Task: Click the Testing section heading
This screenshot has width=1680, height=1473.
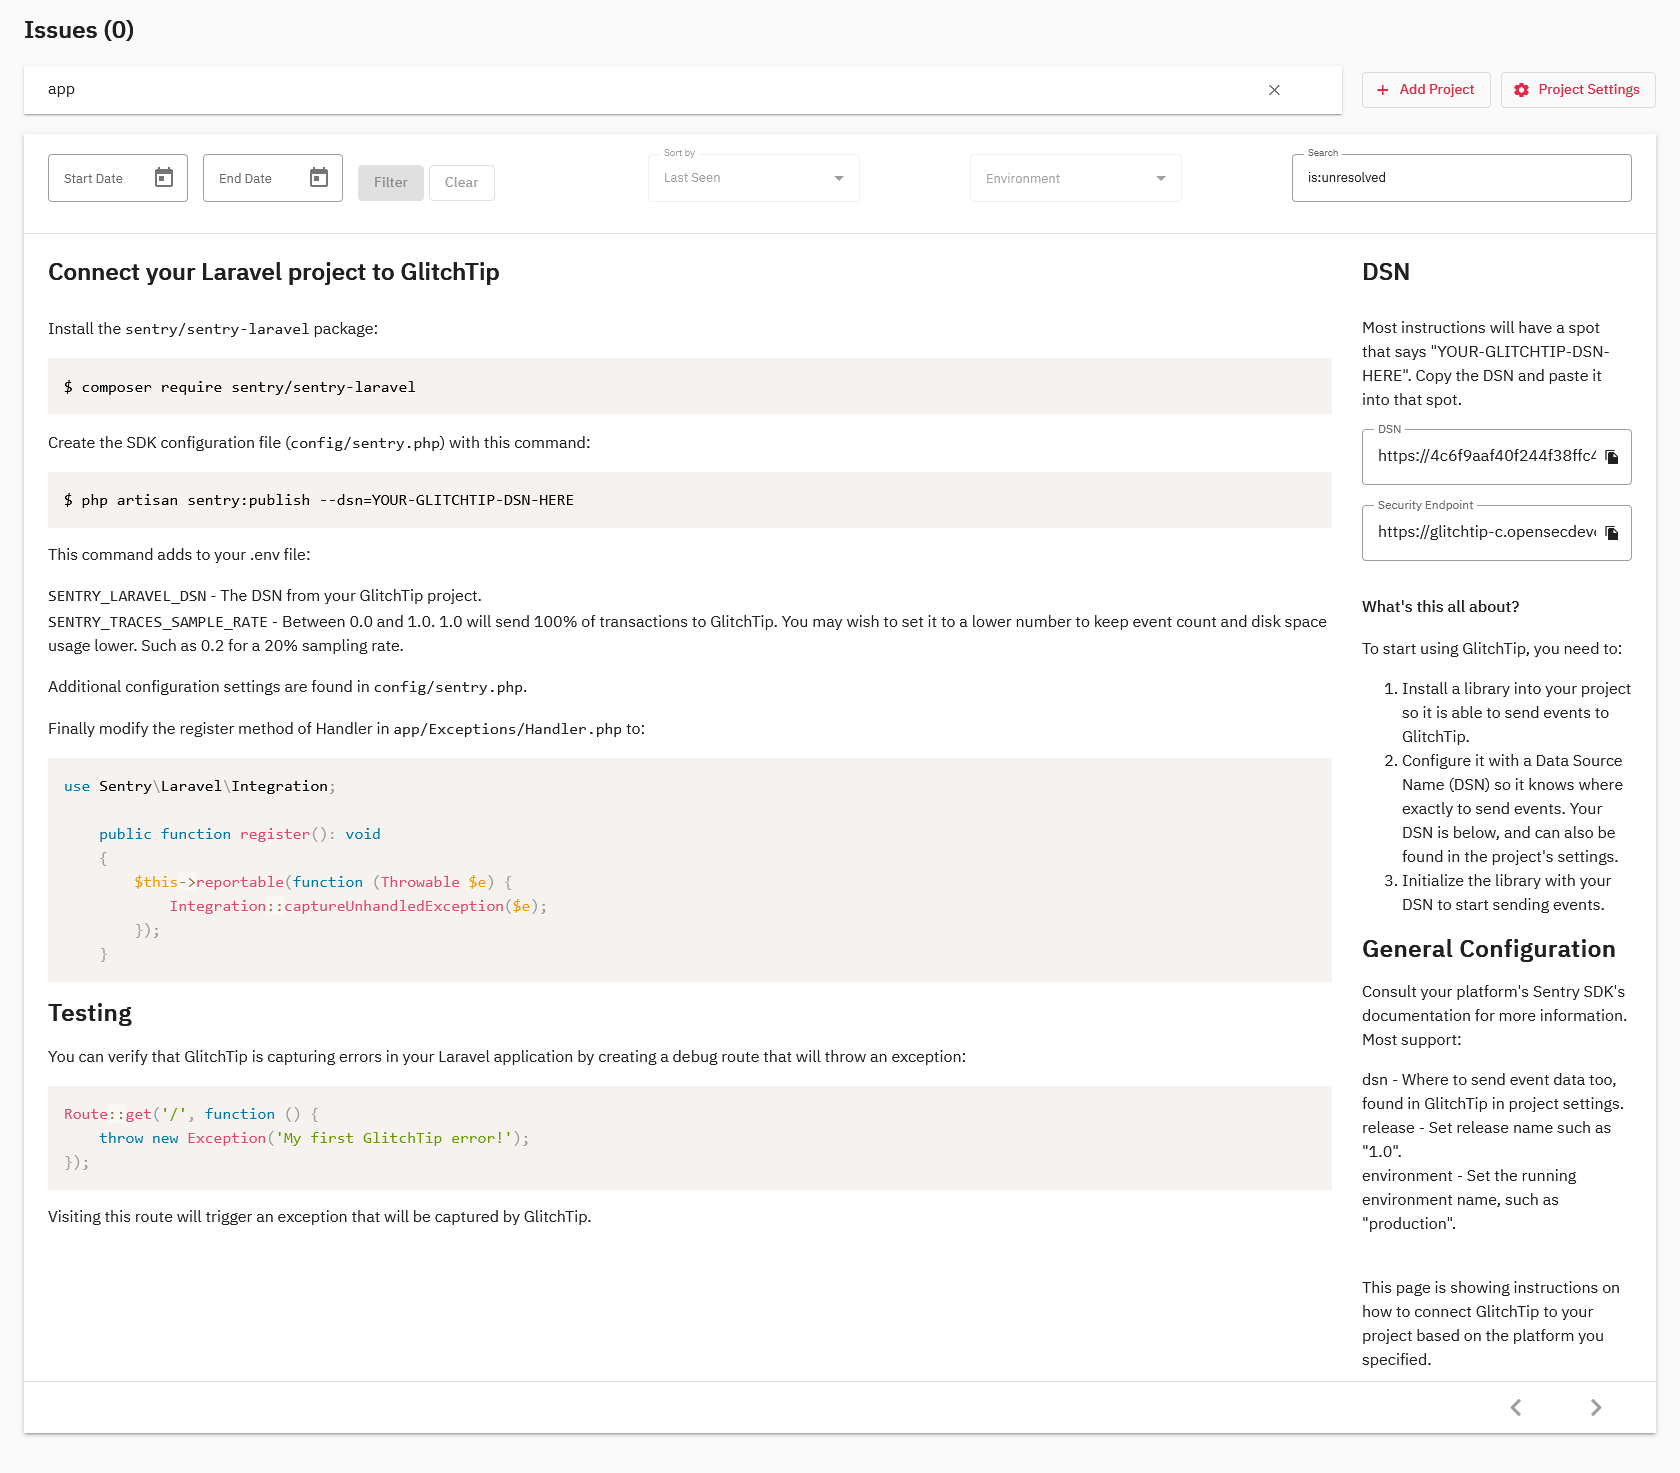Action: point(90,1013)
